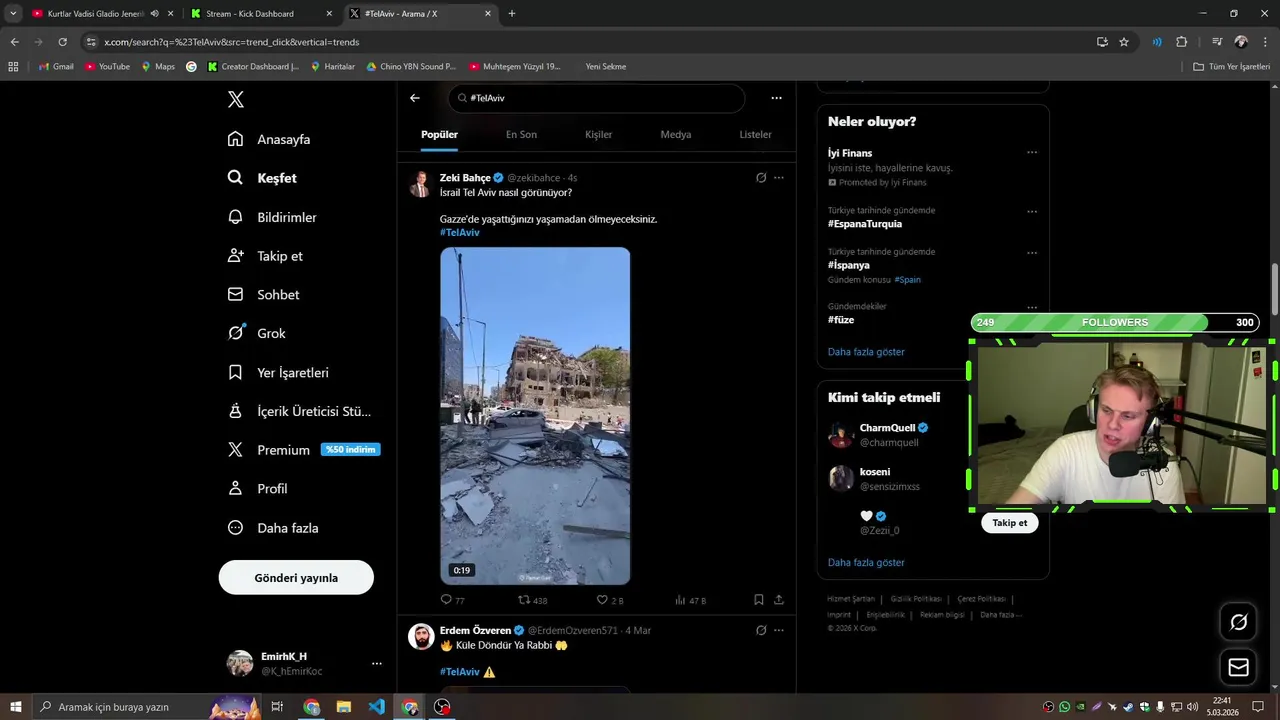
Task: Switch to the Listeler tab
Action: tap(755, 134)
